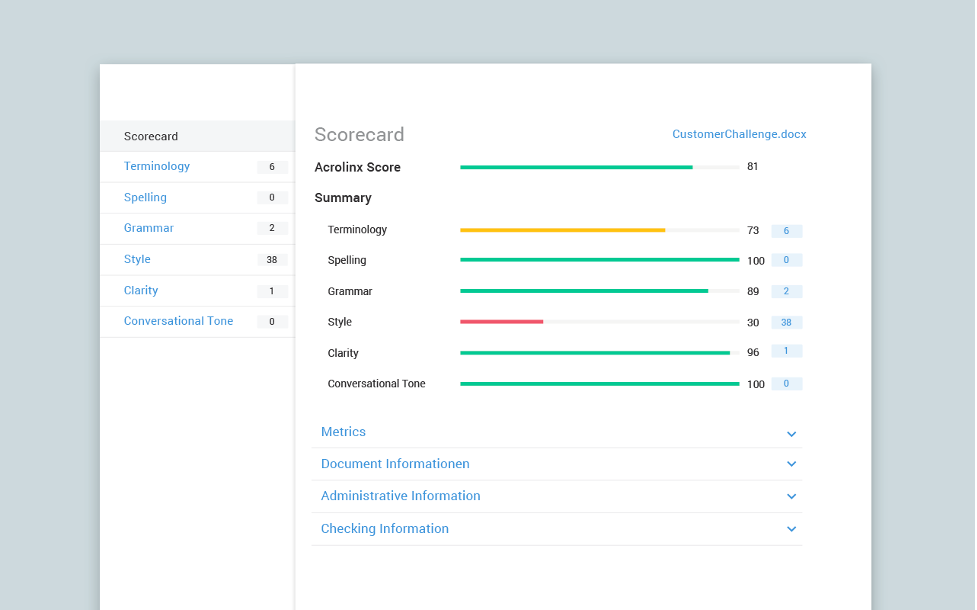The width and height of the screenshot is (977, 610).
Task: Expand Administrative Information chevron arrow
Action: click(x=791, y=496)
